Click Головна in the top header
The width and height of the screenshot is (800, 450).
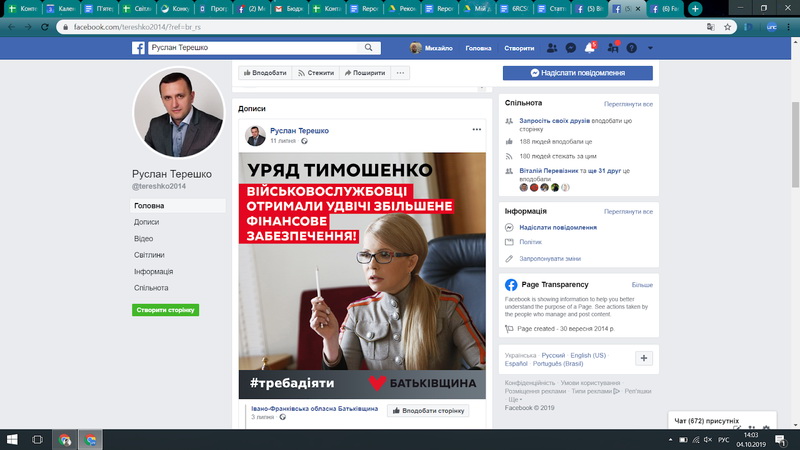click(x=478, y=48)
